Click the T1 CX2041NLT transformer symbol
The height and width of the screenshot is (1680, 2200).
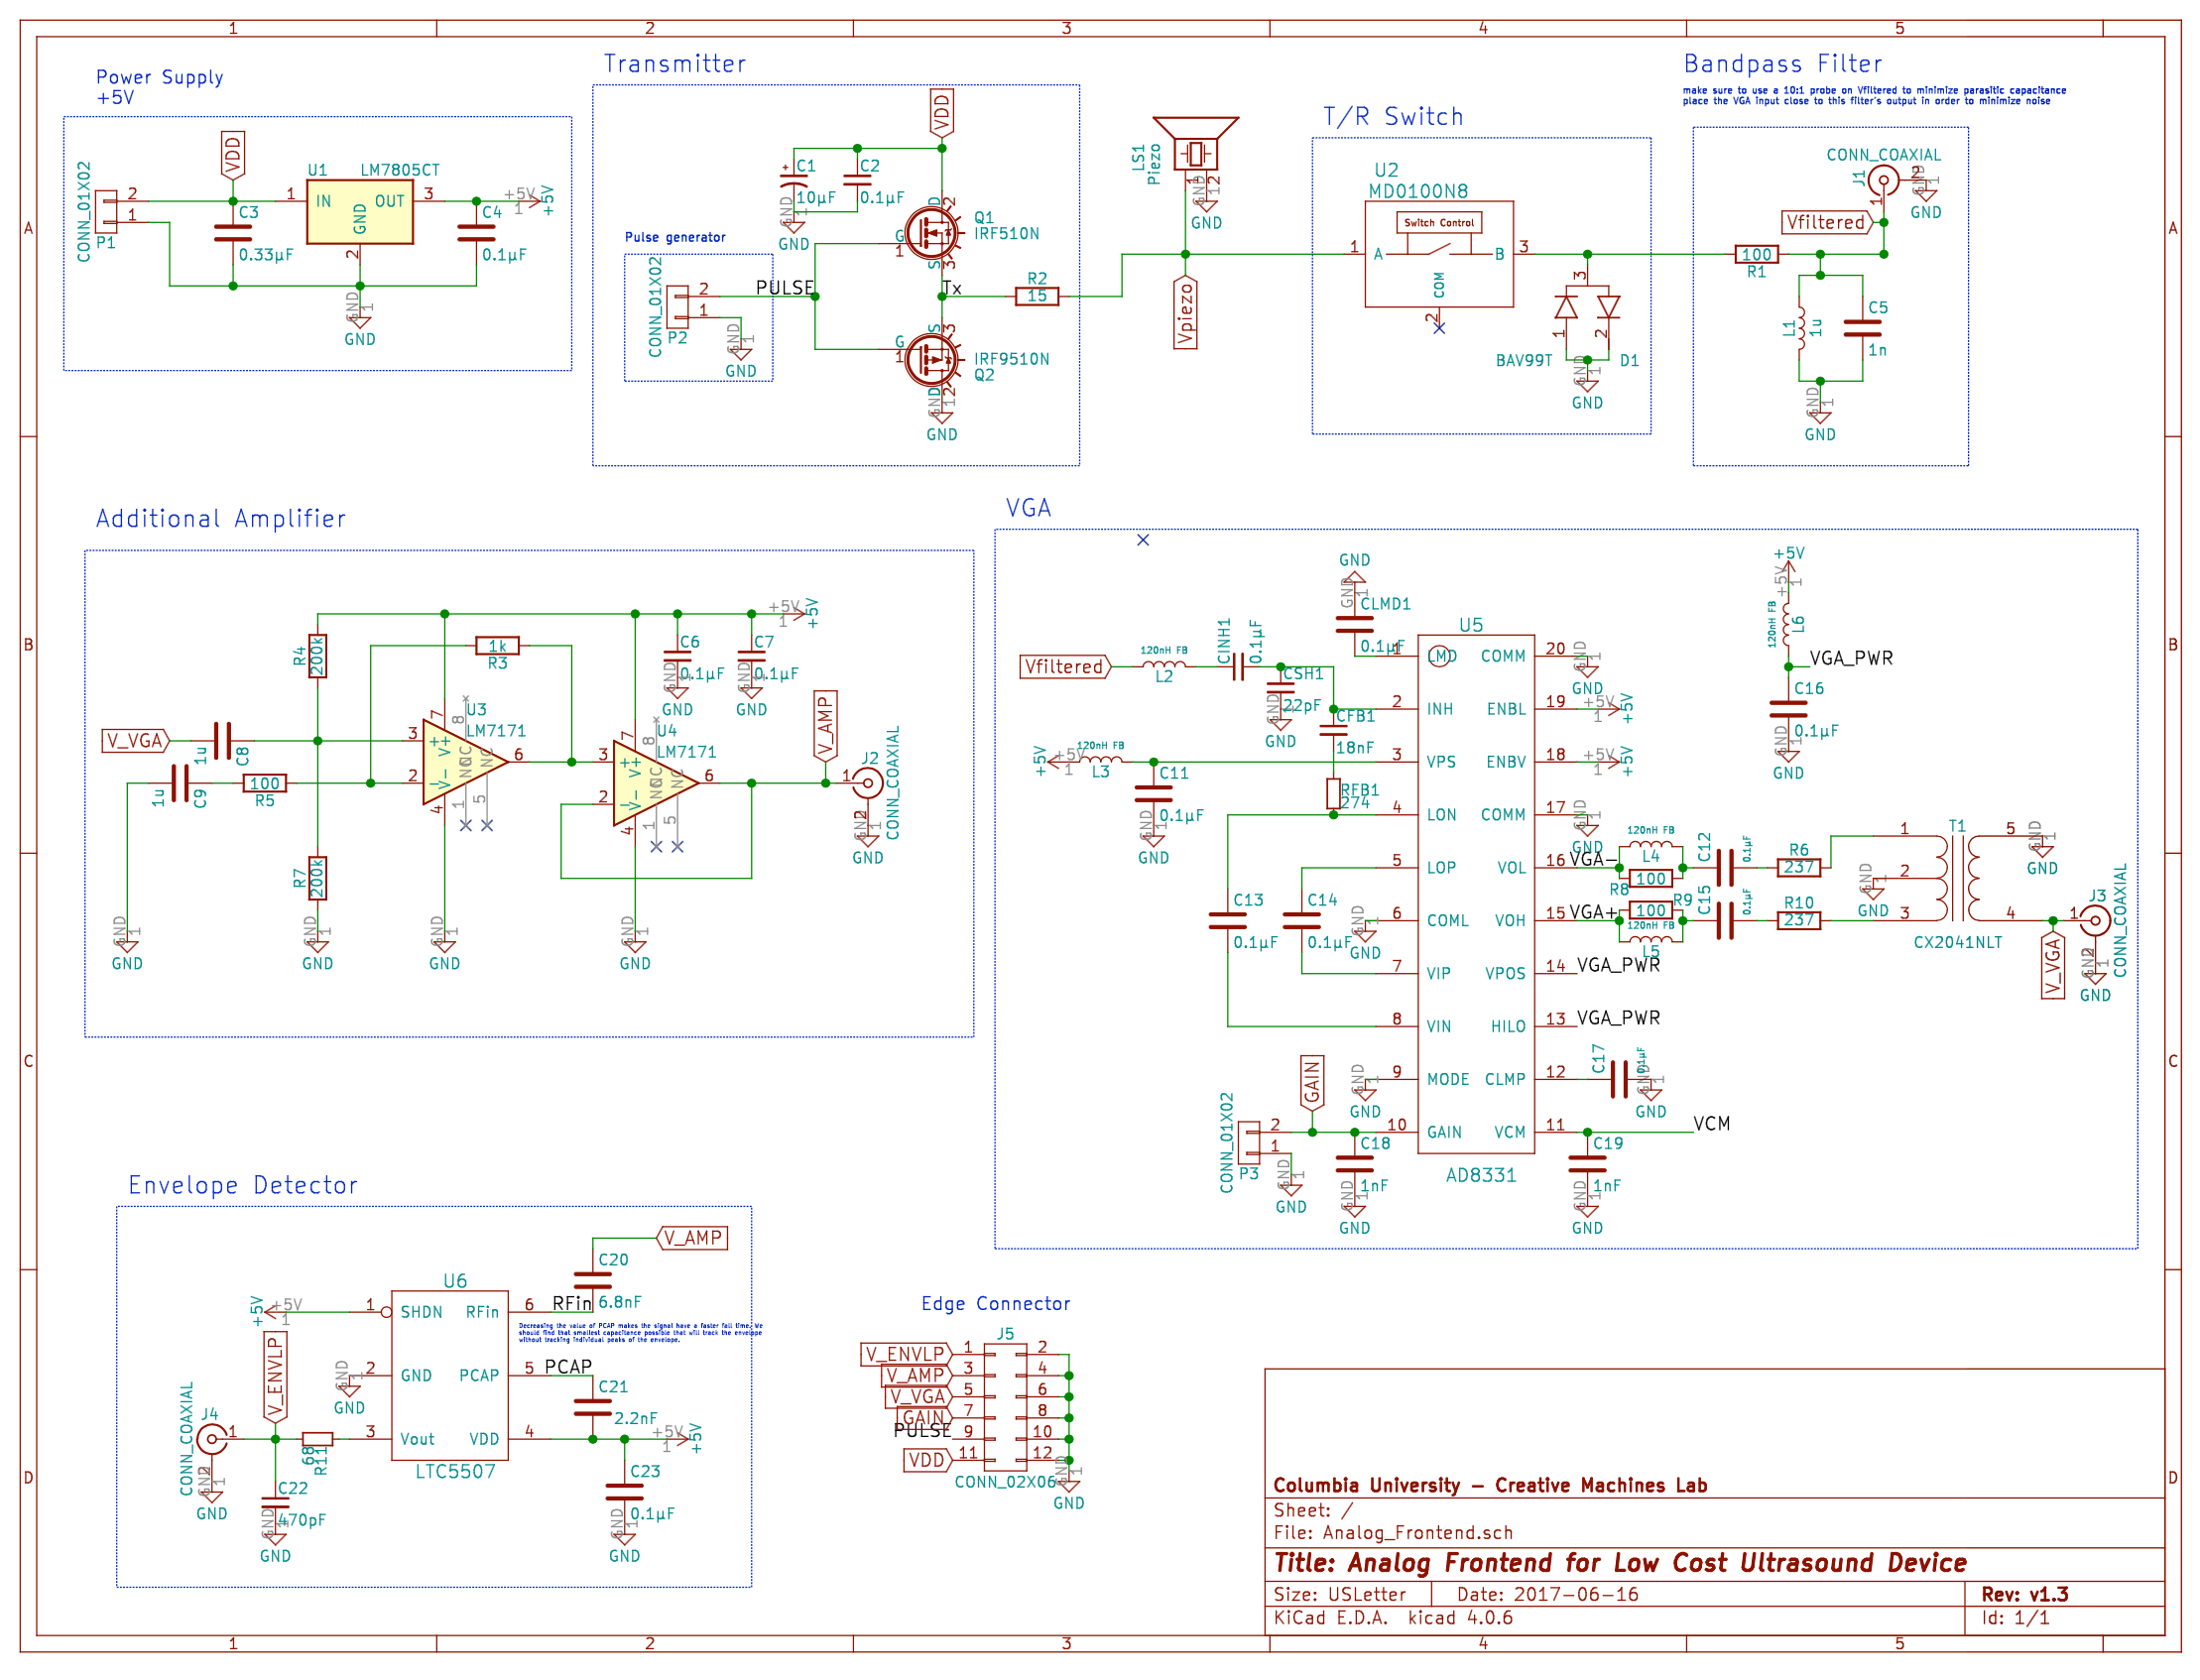(1959, 878)
